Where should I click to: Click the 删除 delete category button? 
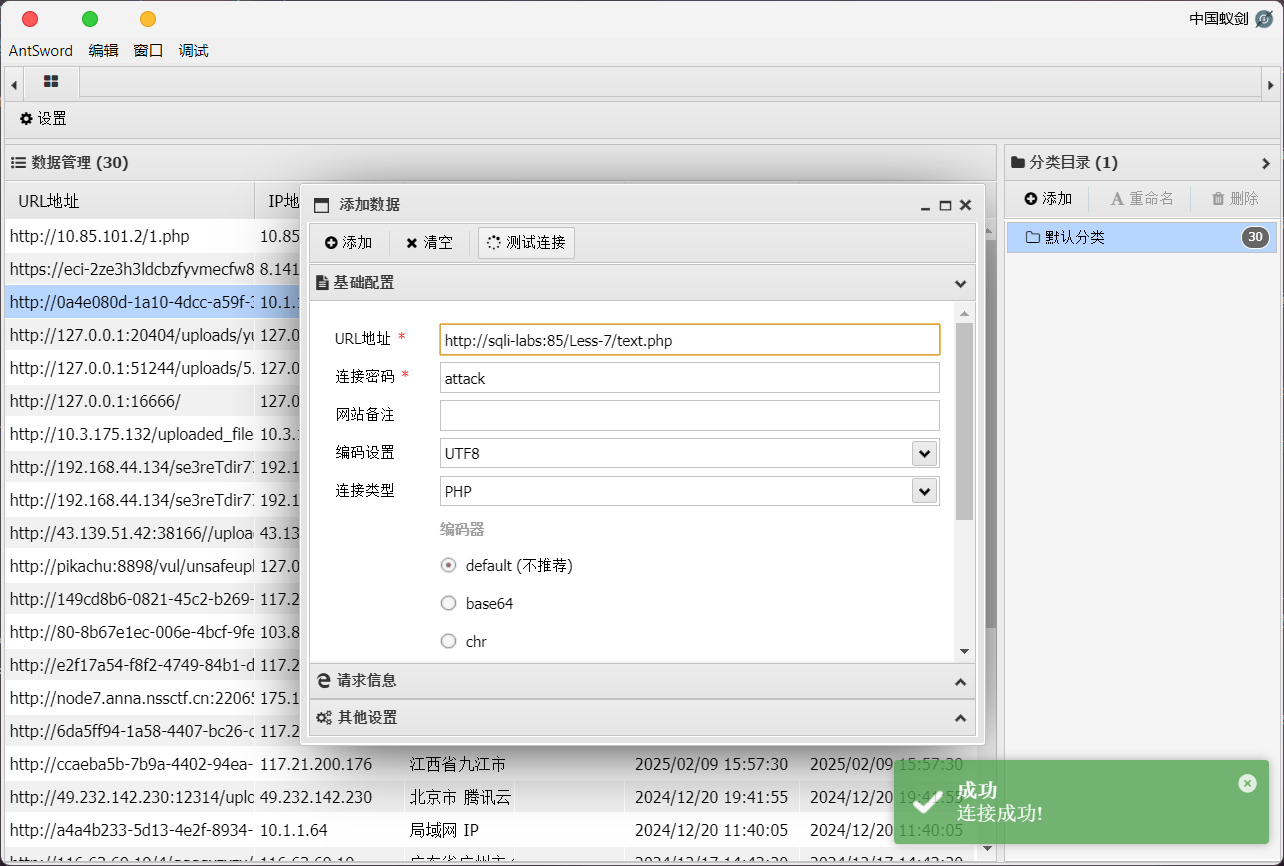(1235, 198)
